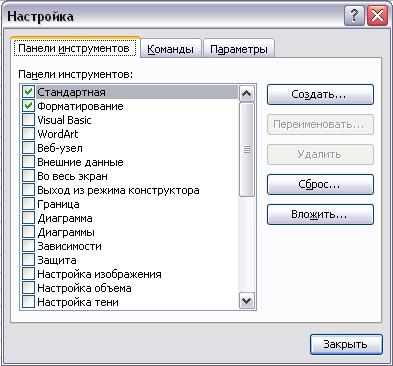Click the scrollbar thumb in toolbar list

coord(247,149)
